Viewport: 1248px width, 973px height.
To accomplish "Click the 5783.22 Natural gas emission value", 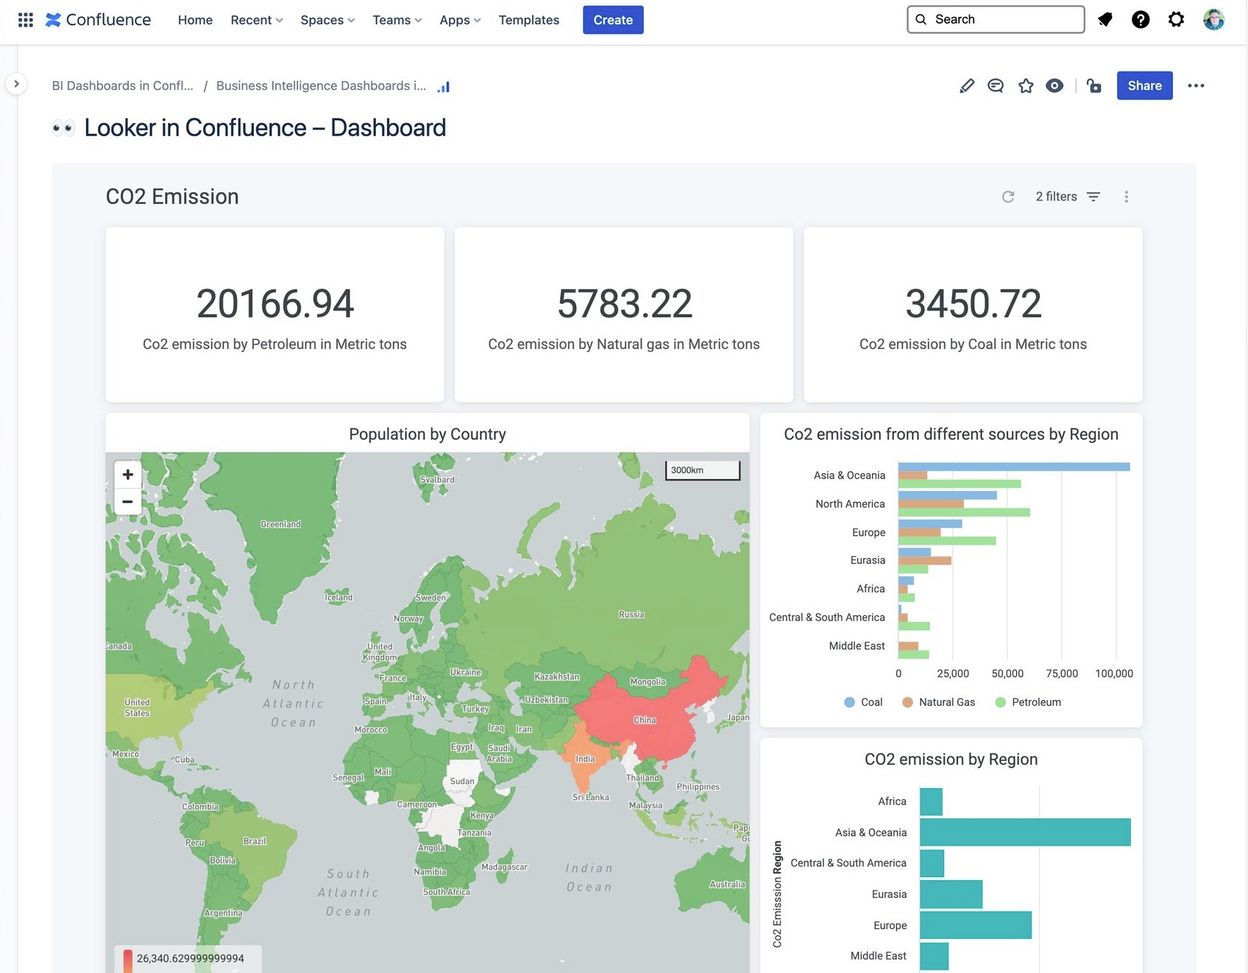I will (x=624, y=304).
